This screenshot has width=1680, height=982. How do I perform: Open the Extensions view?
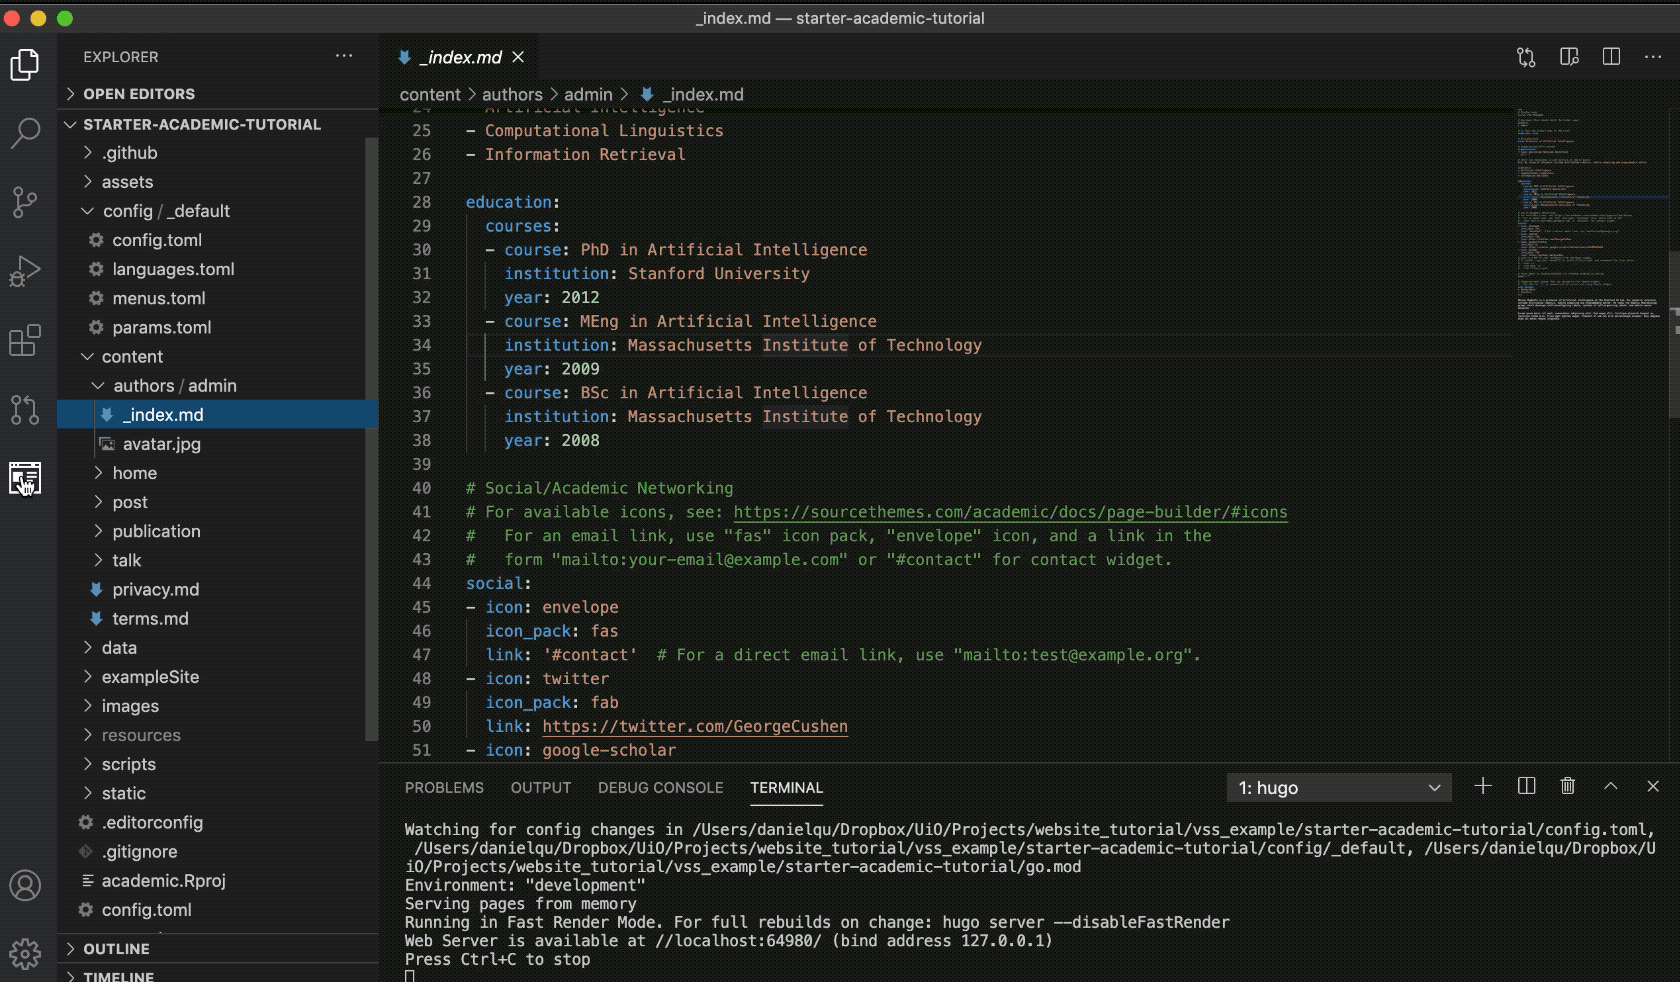point(25,341)
